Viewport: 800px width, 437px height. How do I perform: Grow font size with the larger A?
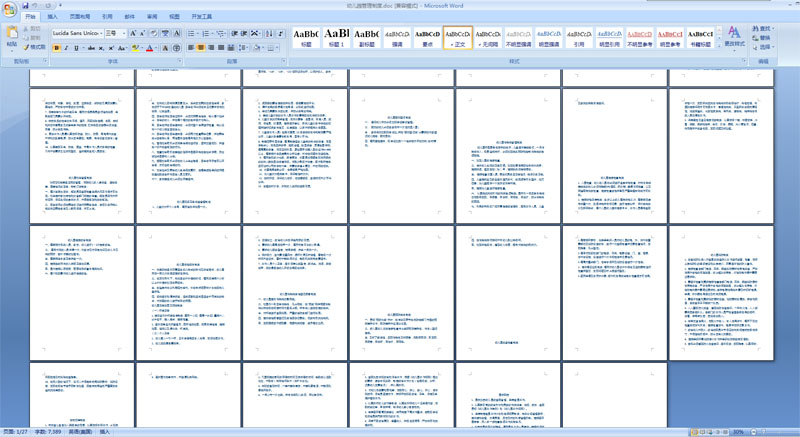[x=133, y=33]
